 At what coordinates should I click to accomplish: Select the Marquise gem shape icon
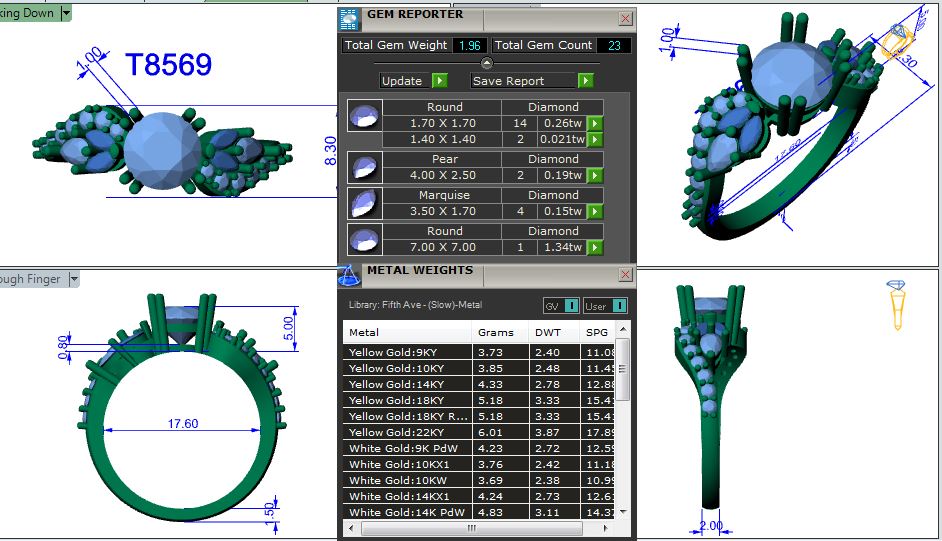pyautogui.click(x=364, y=203)
